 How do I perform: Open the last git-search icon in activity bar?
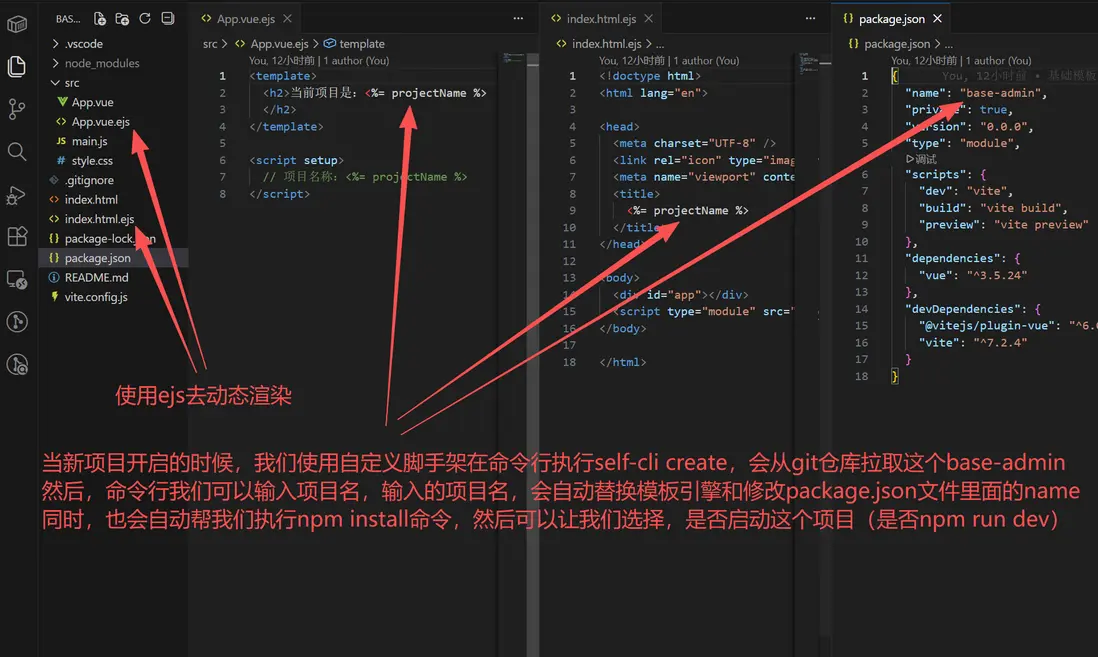click(x=17, y=365)
